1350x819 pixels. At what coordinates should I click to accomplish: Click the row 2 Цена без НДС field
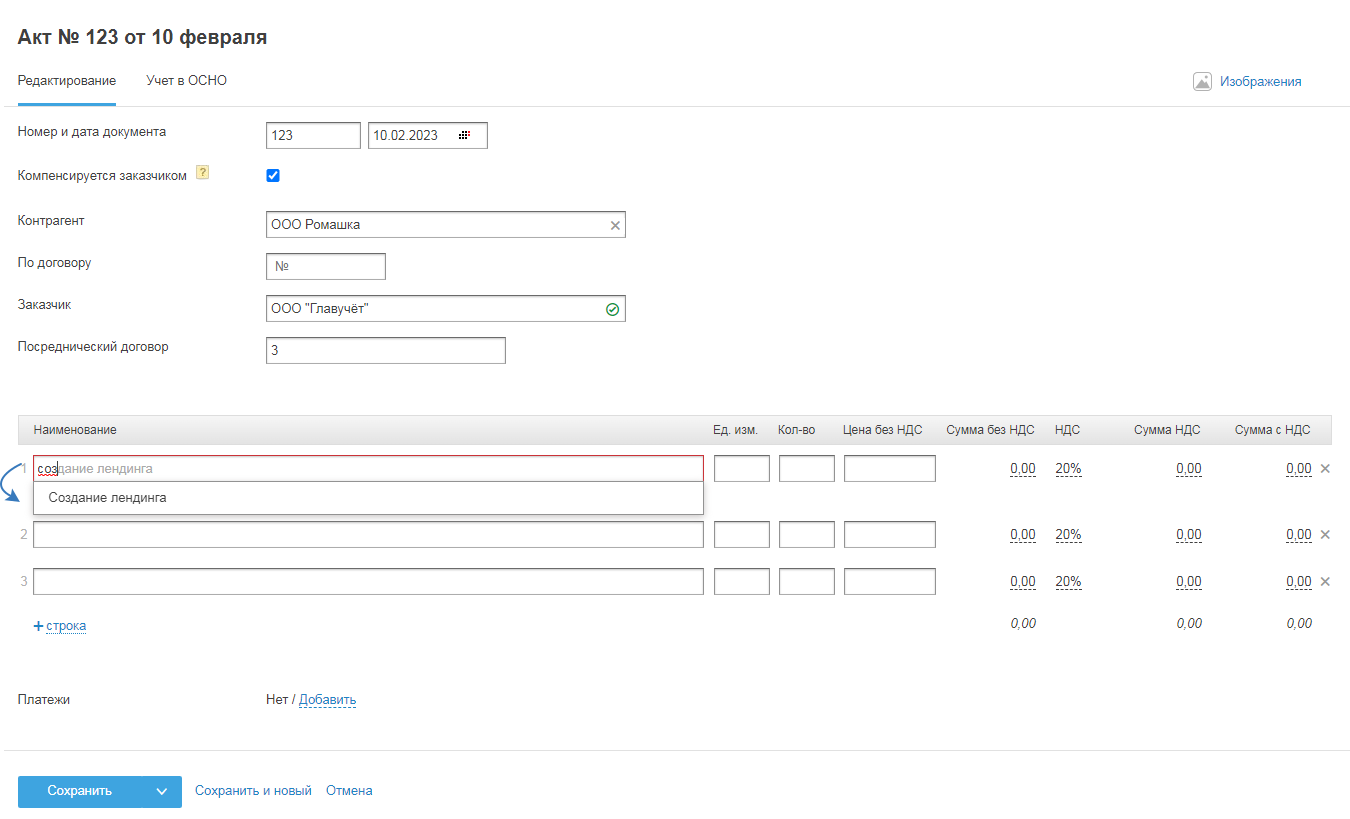(x=890, y=534)
